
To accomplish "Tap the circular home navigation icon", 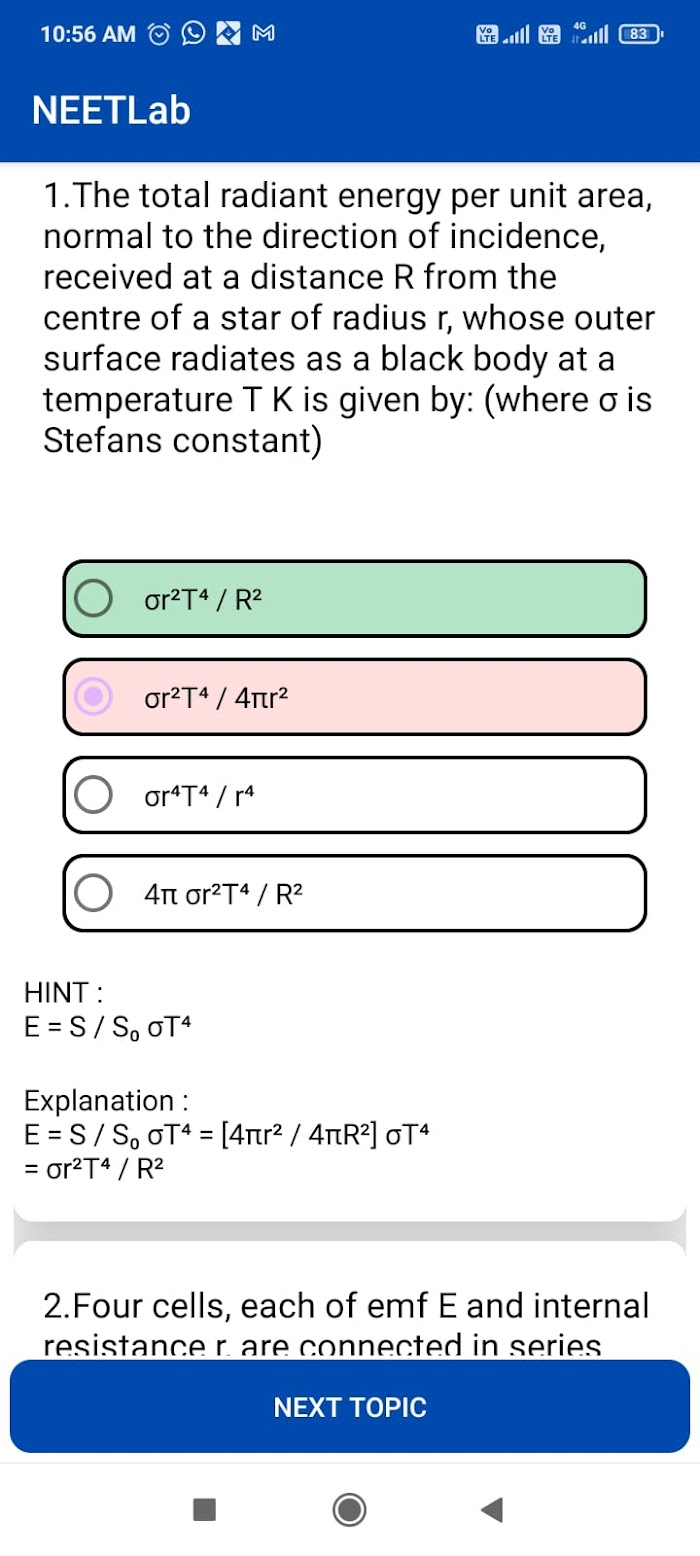I will point(349,1508).
